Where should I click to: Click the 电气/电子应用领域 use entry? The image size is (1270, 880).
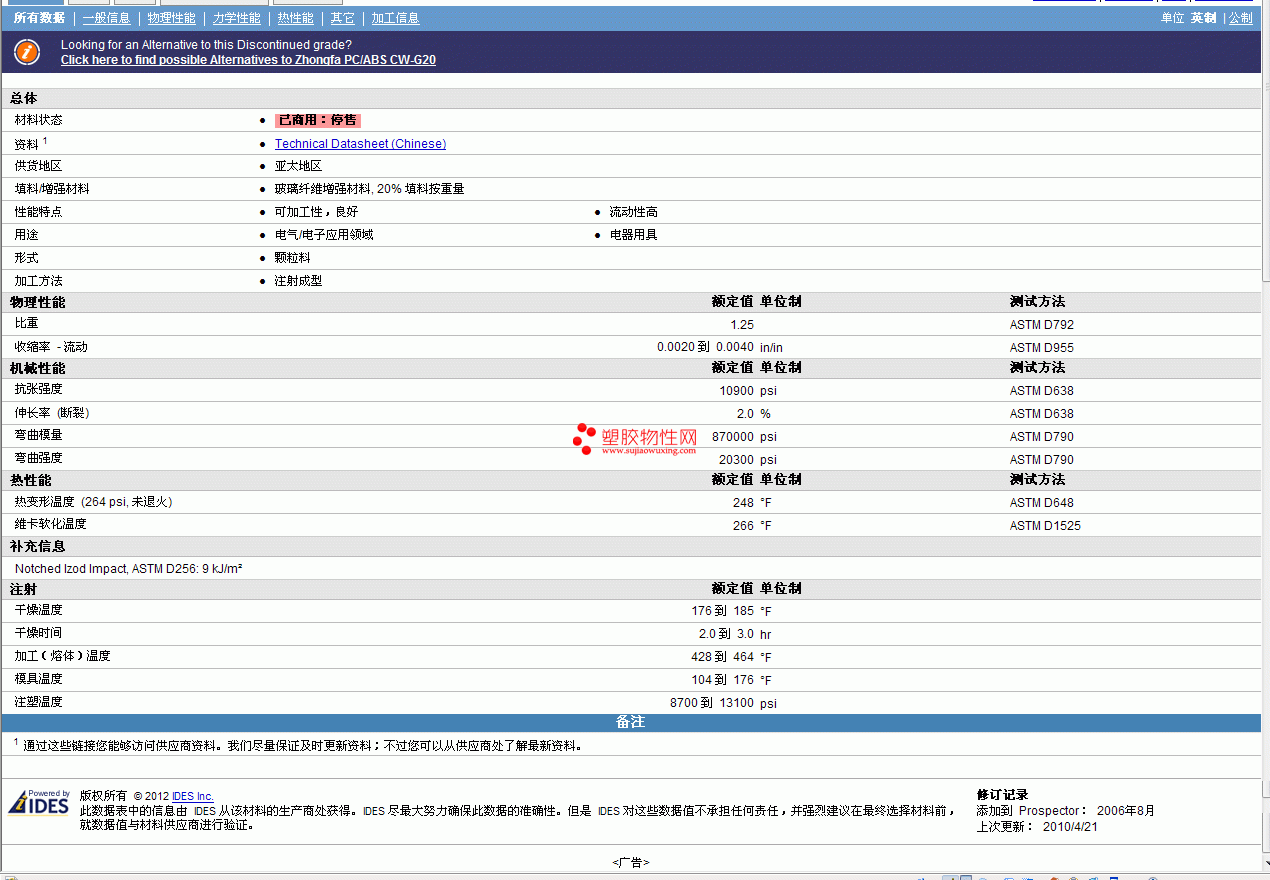tap(324, 235)
